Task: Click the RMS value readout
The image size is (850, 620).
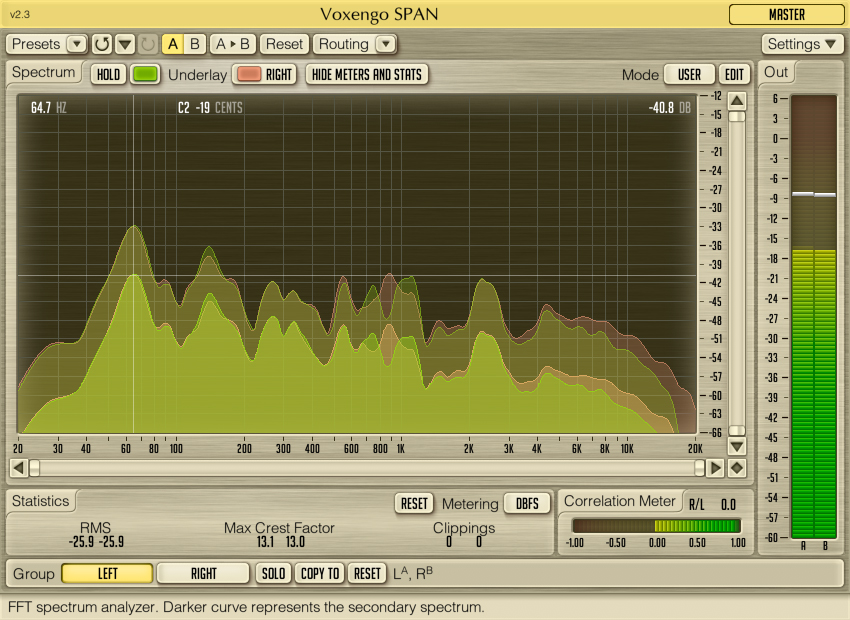Action: pos(96,541)
